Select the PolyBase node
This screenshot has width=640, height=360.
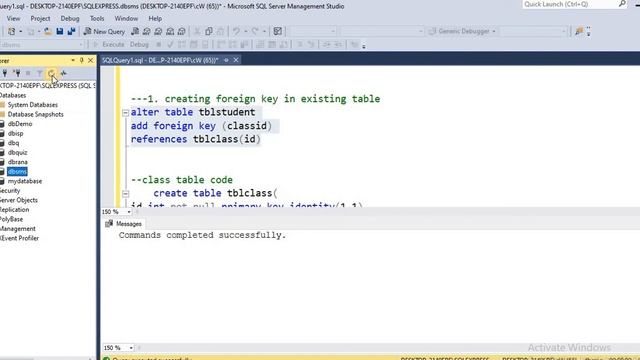click(x=11, y=219)
